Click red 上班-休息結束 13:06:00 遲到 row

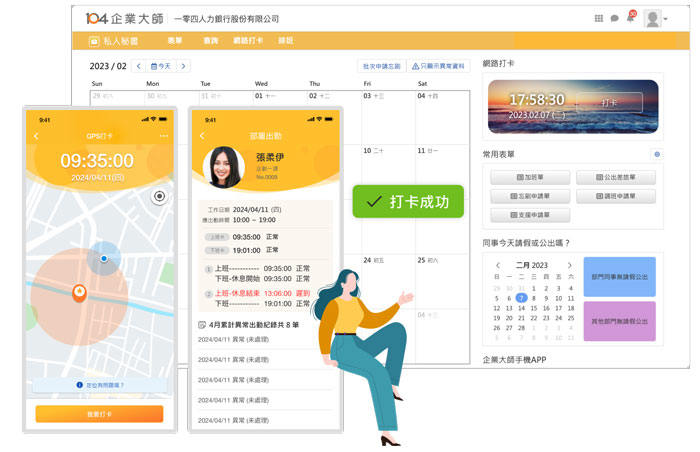pyautogui.click(x=257, y=293)
